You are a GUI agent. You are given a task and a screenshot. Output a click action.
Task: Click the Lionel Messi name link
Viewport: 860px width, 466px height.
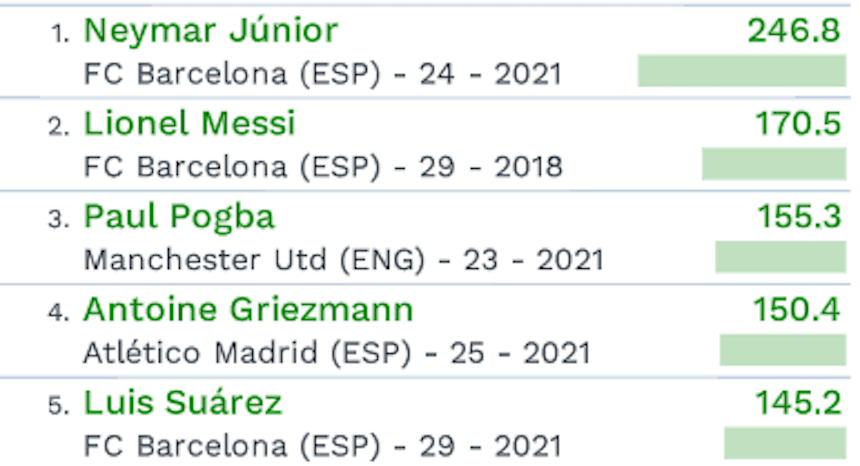pos(189,124)
